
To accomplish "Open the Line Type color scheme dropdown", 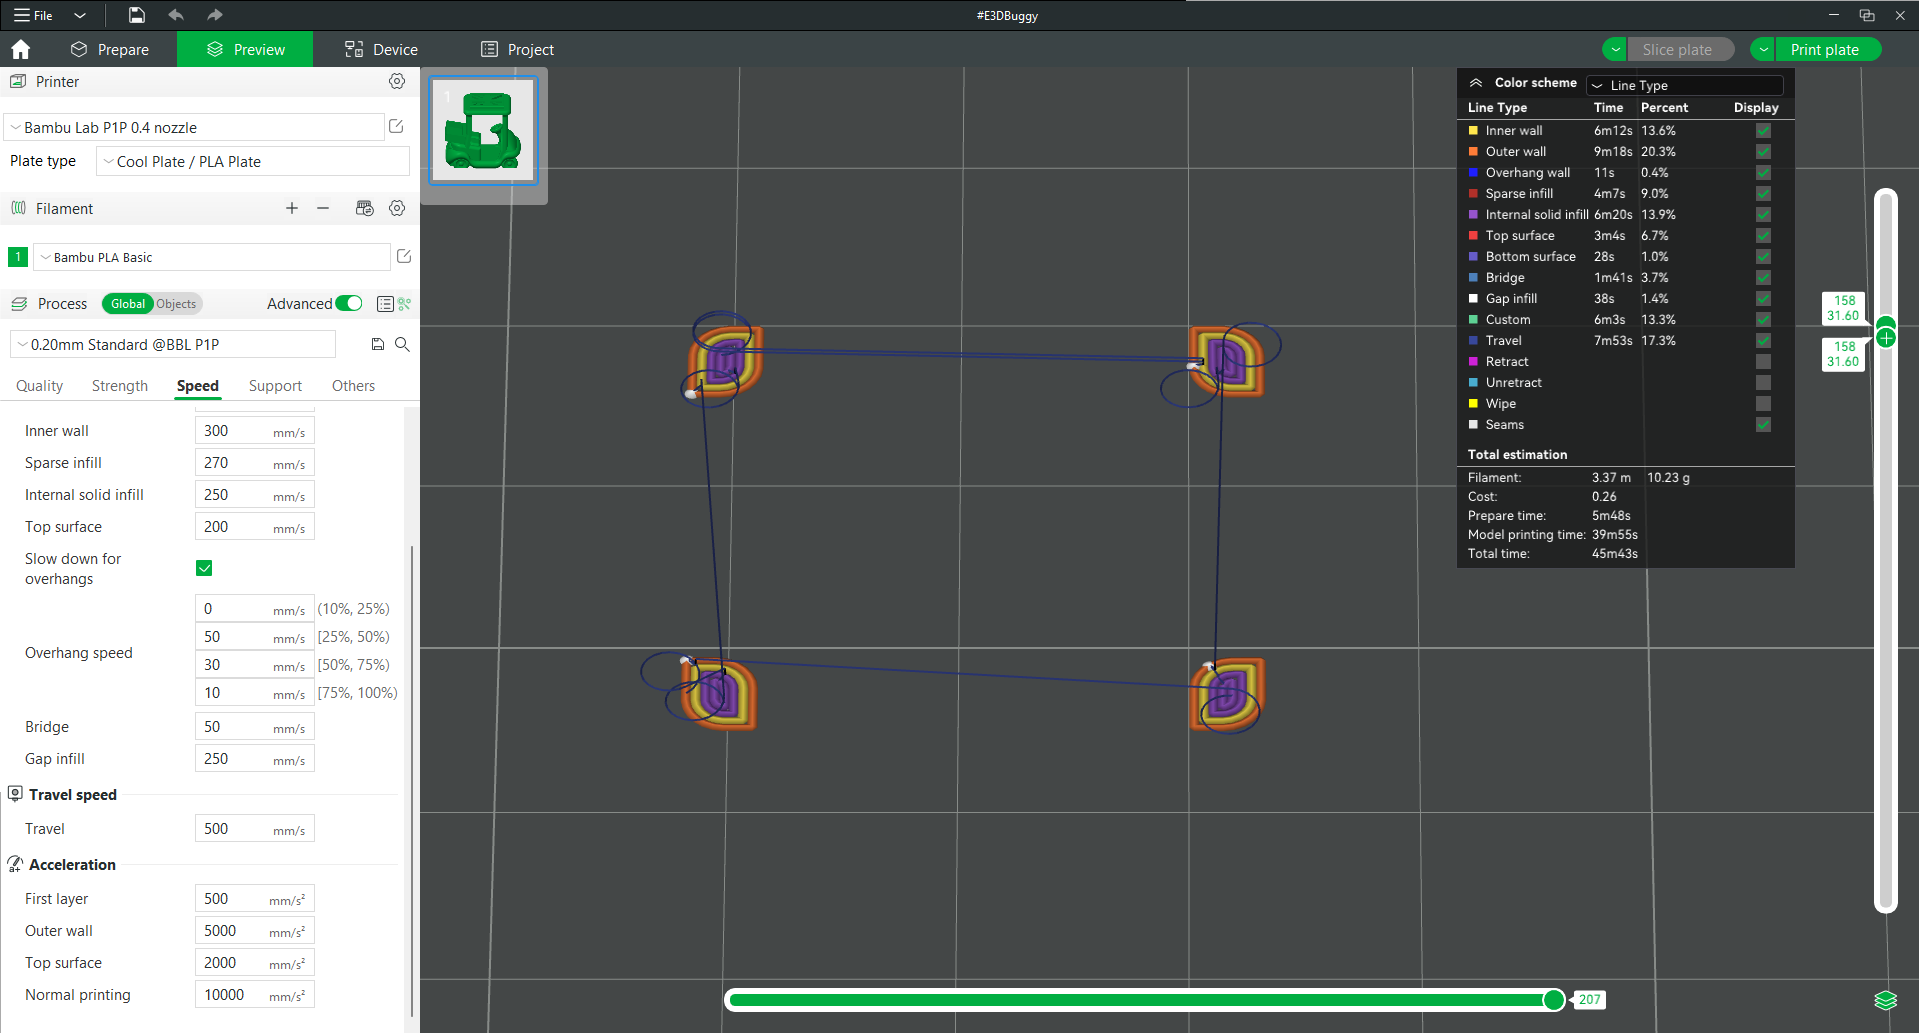I will (1684, 85).
